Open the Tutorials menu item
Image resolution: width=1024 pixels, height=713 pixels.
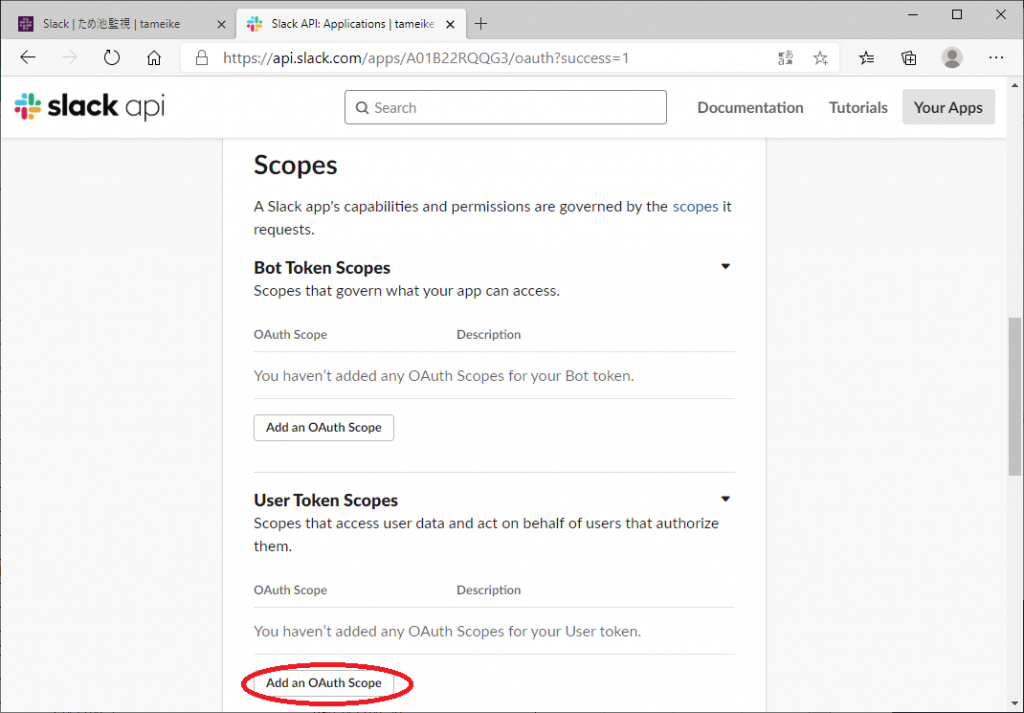click(x=858, y=108)
